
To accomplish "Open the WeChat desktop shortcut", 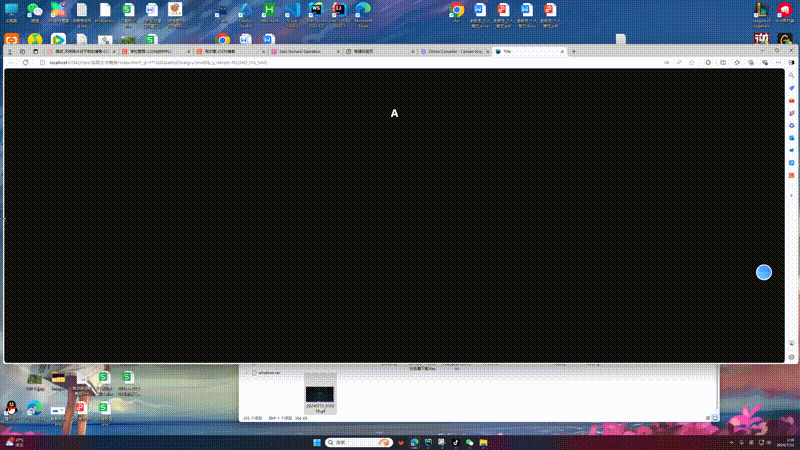I will pos(35,12).
